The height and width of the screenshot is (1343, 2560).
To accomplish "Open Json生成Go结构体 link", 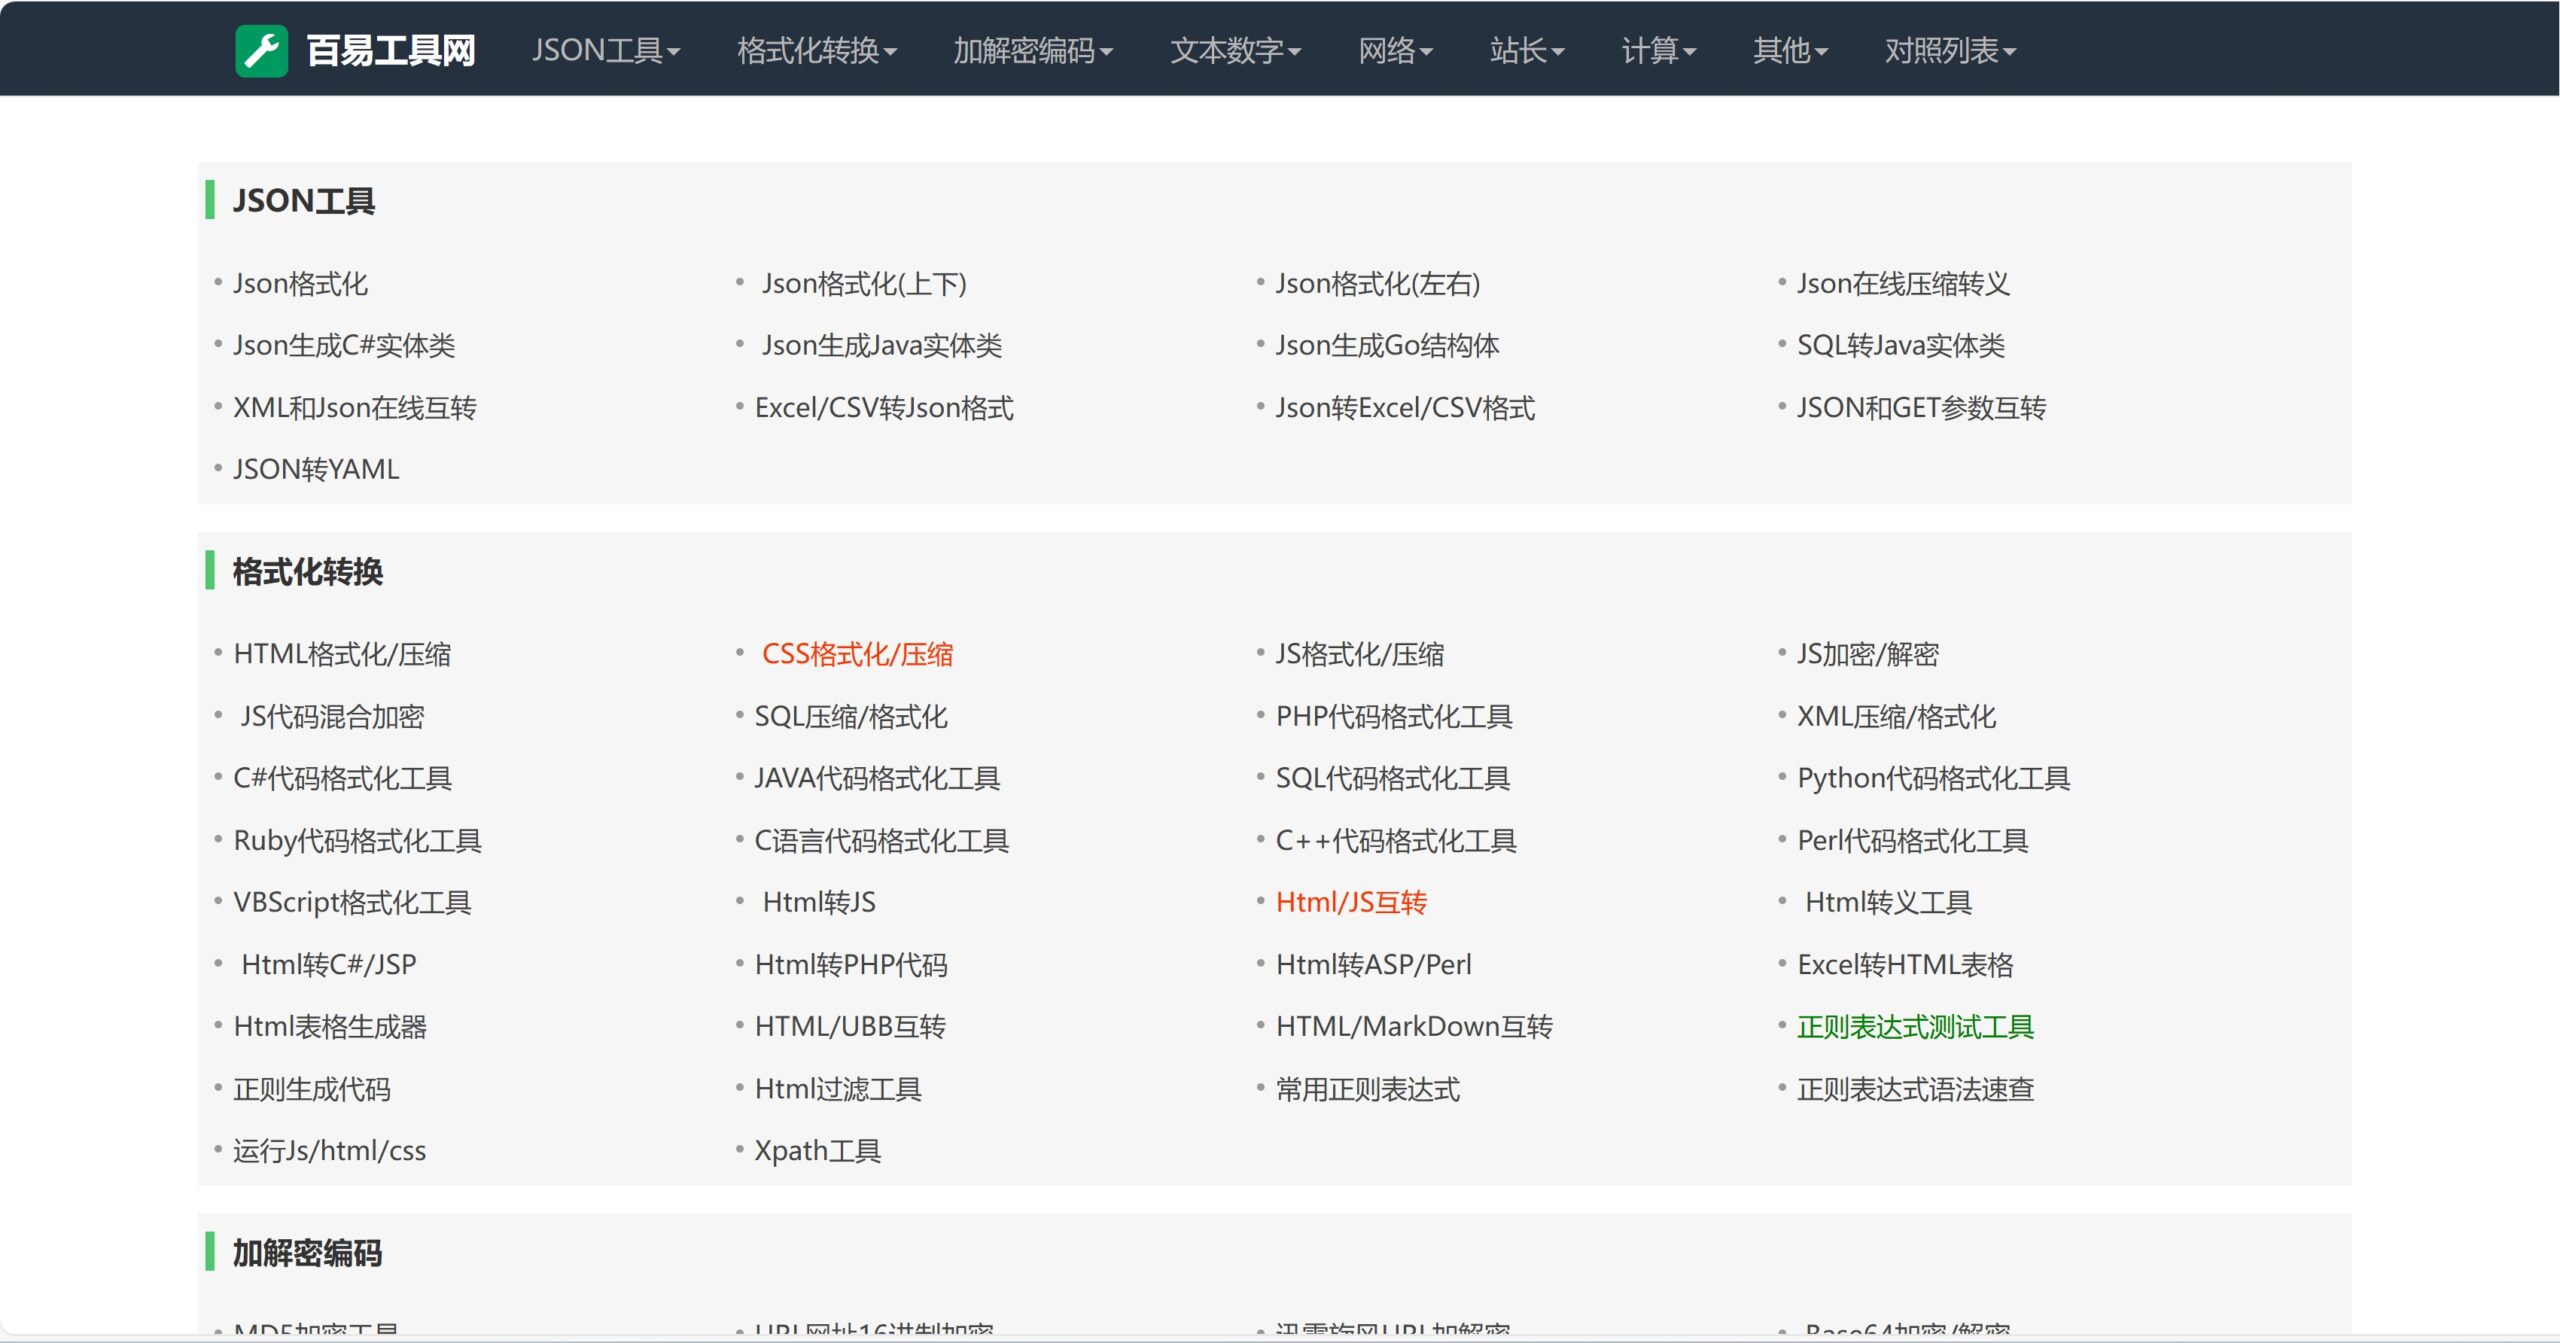I will (1387, 346).
